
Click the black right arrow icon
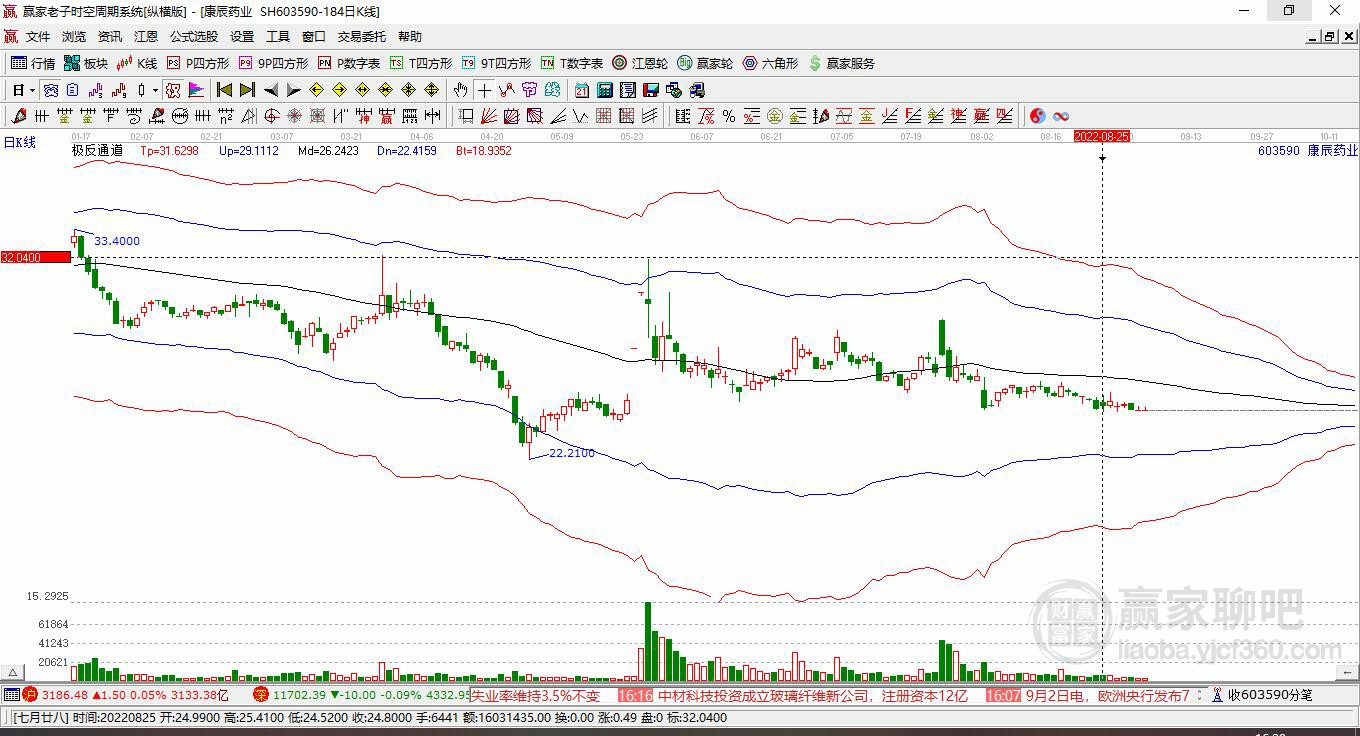point(294,90)
